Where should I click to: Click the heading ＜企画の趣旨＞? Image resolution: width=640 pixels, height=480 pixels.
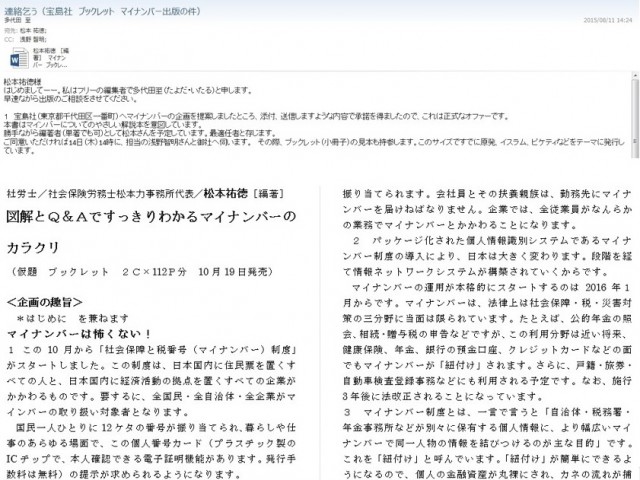[44, 302]
